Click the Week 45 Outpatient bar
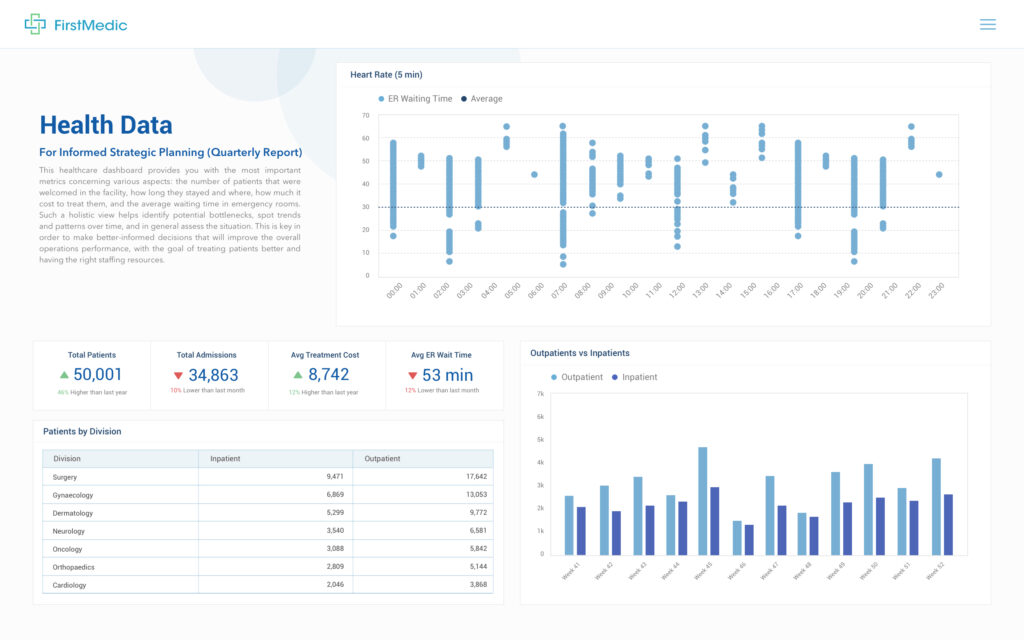 click(702, 500)
